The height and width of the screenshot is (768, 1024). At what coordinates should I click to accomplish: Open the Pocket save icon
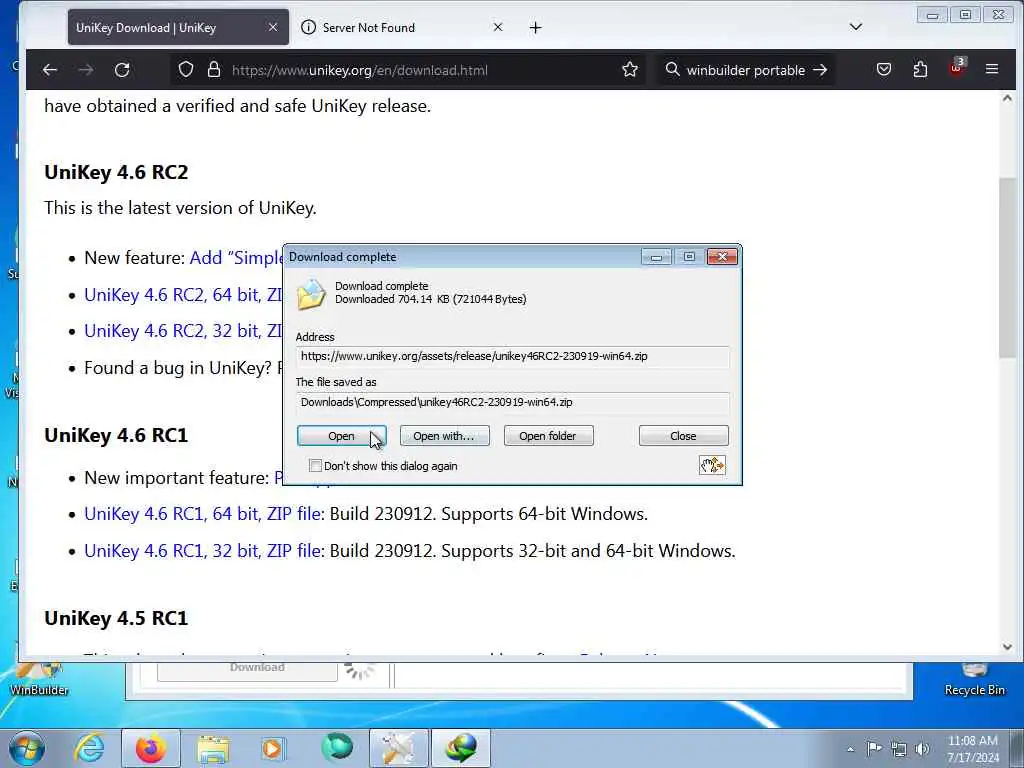tap(884, 69)
